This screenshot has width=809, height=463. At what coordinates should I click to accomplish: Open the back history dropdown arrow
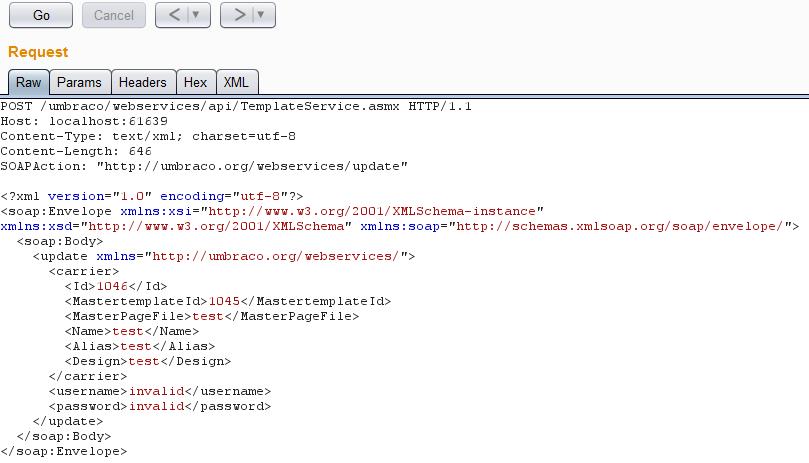coord(197,15)
